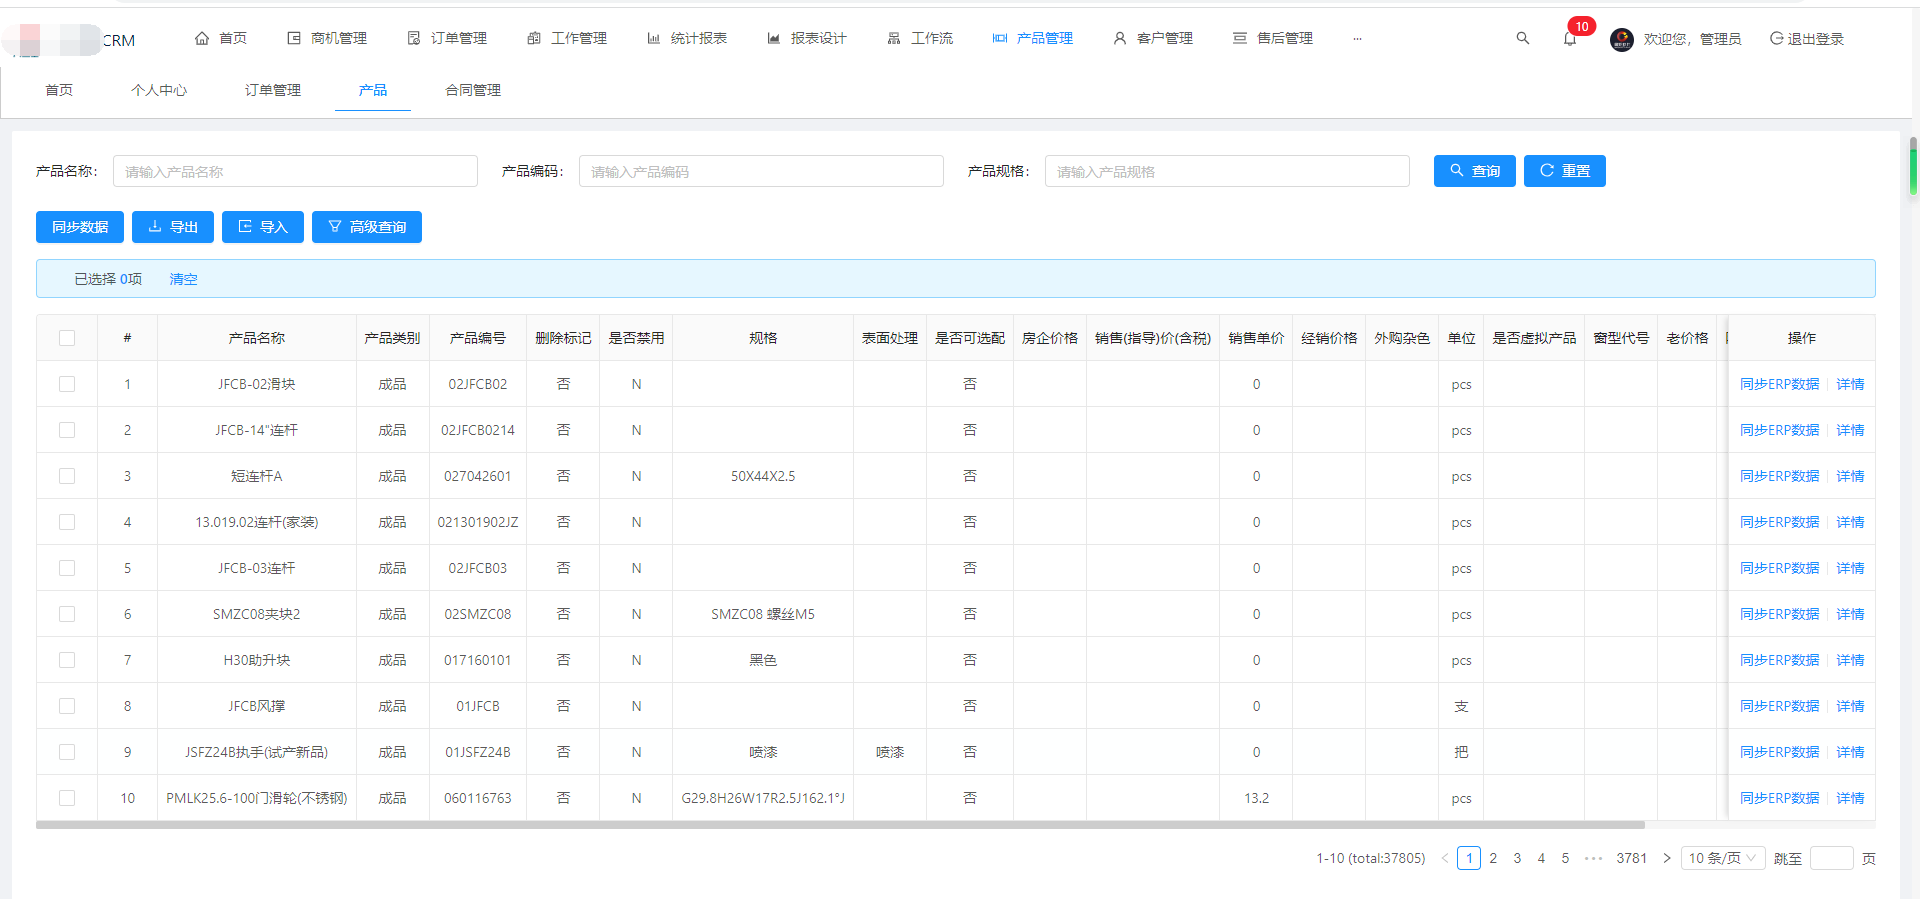Click product code 060116763 cell
Viewport: 1920px width, 899px height.
(478, 798)
